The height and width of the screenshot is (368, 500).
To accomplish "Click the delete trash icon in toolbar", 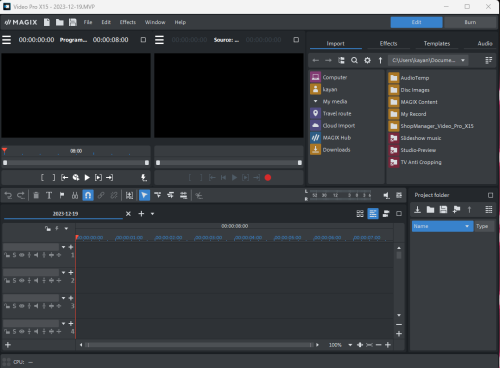I will coord(36,195).
